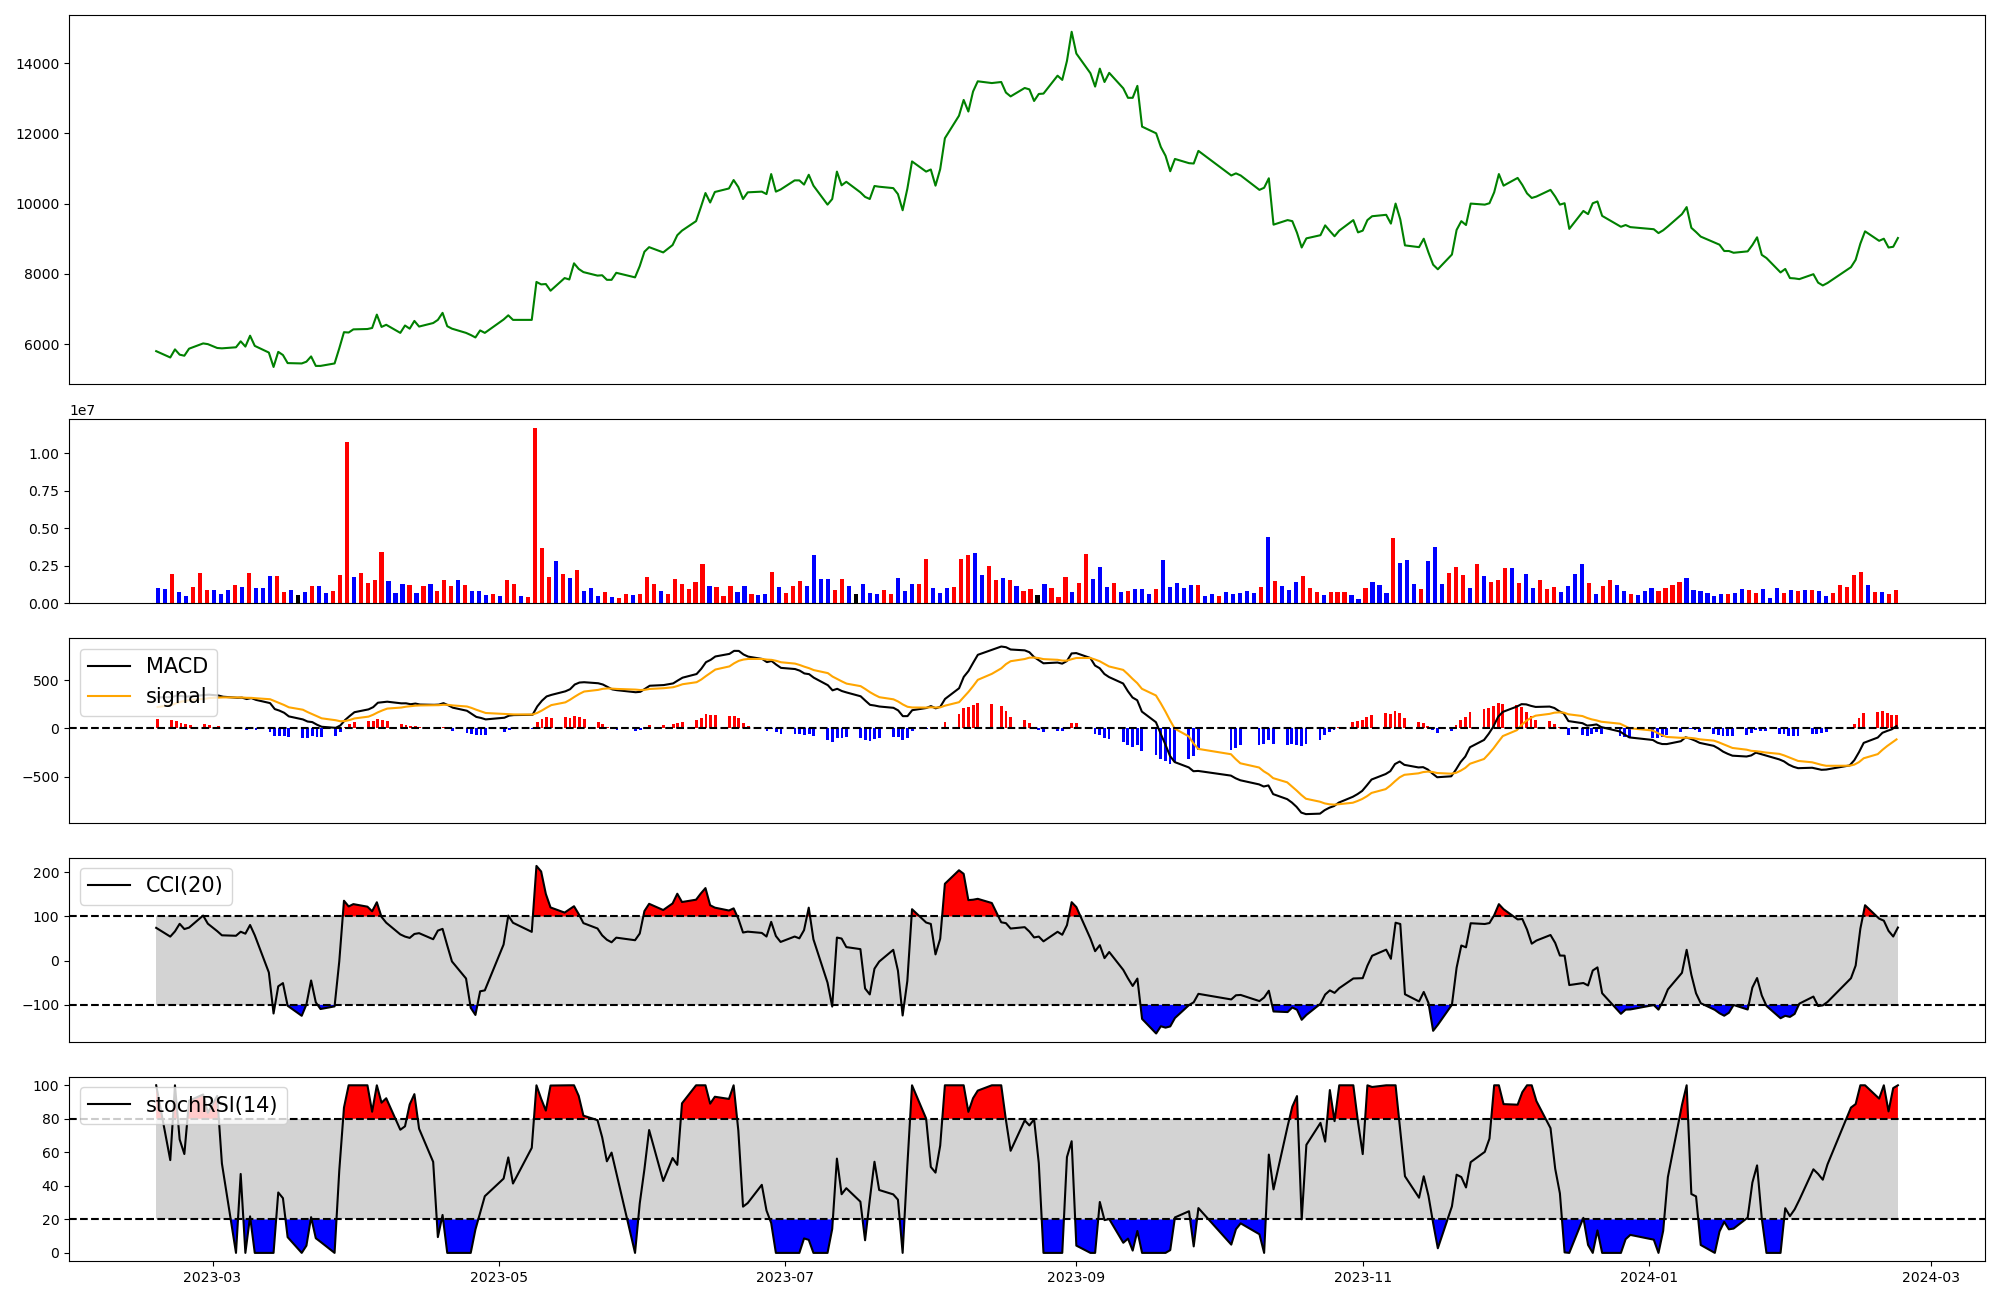Click the 200 CCI axis tick label
The image size is (2000, 1300).
click(48, 873)
